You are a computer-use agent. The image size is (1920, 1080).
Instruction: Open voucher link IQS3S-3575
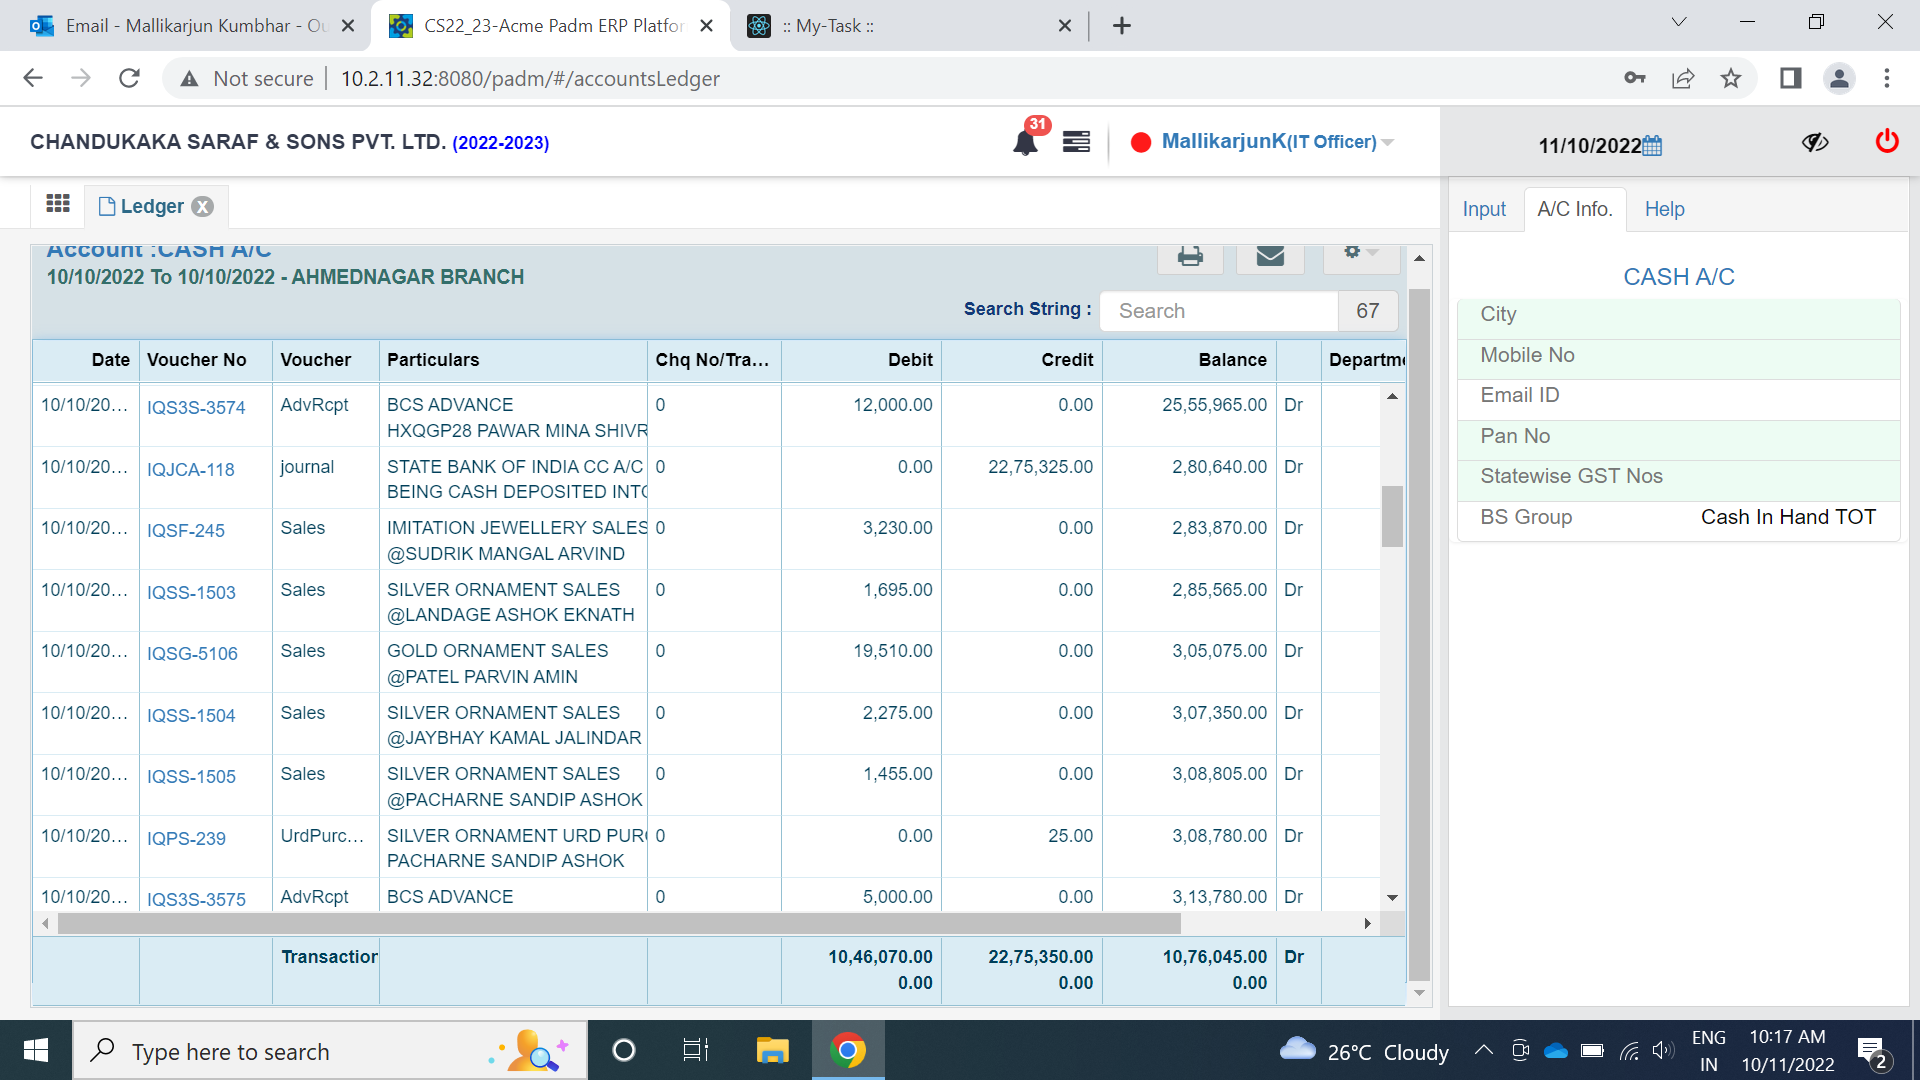click(x=196, y=900)
